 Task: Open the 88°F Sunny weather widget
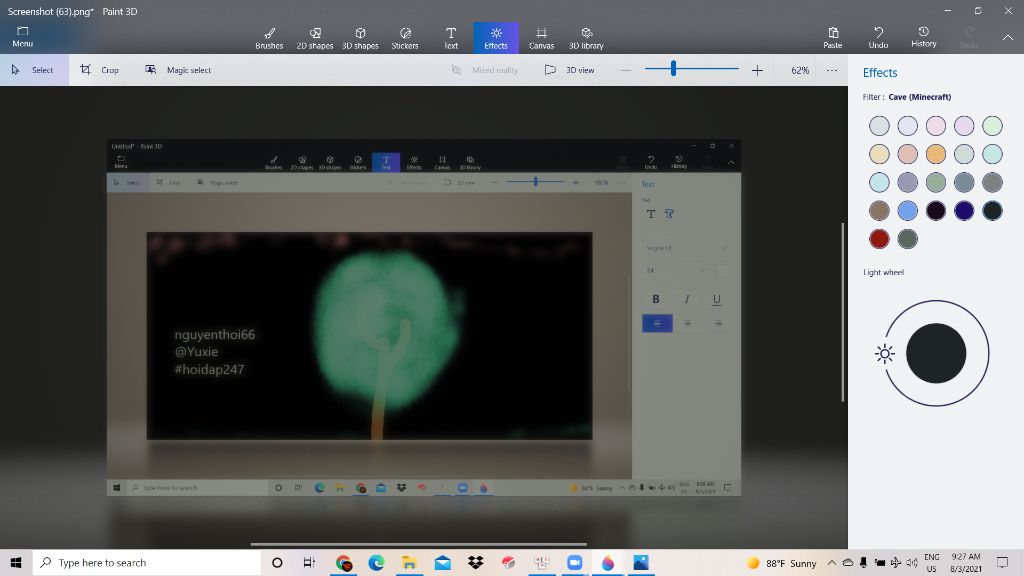click(781, 563)
